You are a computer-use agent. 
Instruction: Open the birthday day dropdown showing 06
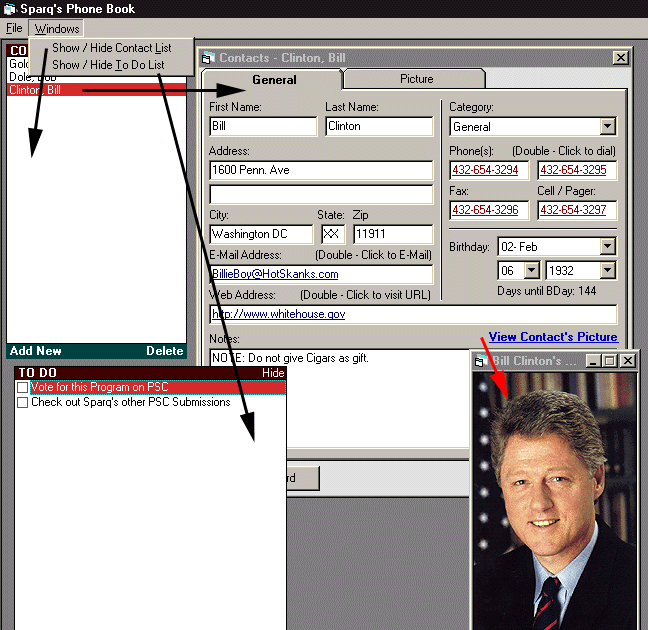tap(531, 271)
